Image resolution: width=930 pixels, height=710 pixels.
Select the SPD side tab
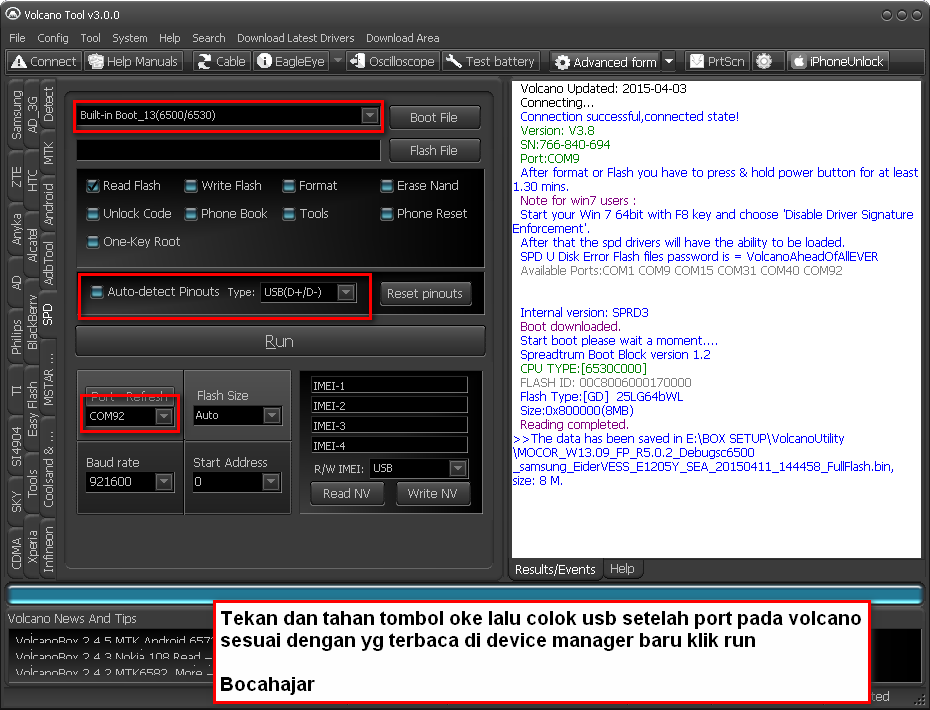[48, 314]
